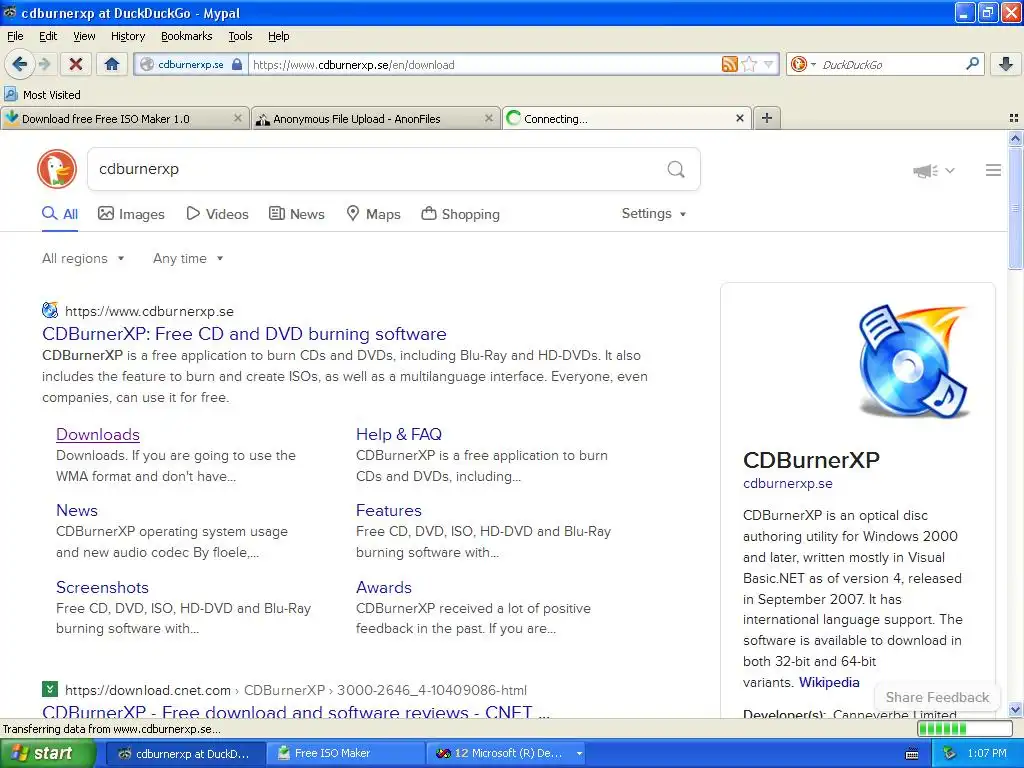Stop page loading with the red X button
1024x768 pixels.
coord(76,64)
